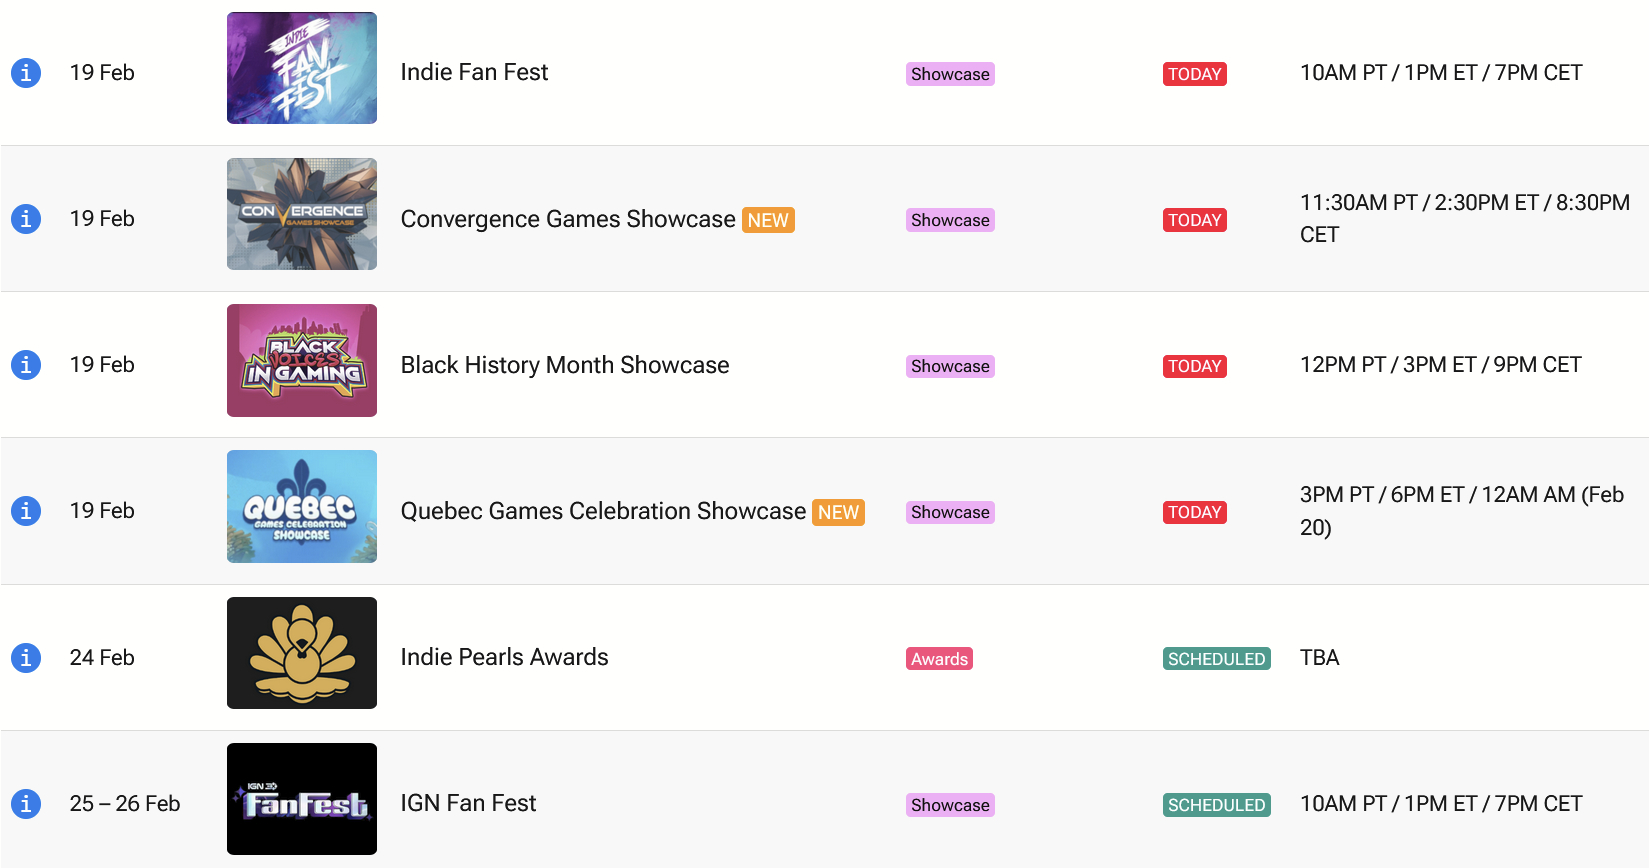Click the TODAY badge for Indie Fan Fest
1649x868 pixels.
[1194, 74]
